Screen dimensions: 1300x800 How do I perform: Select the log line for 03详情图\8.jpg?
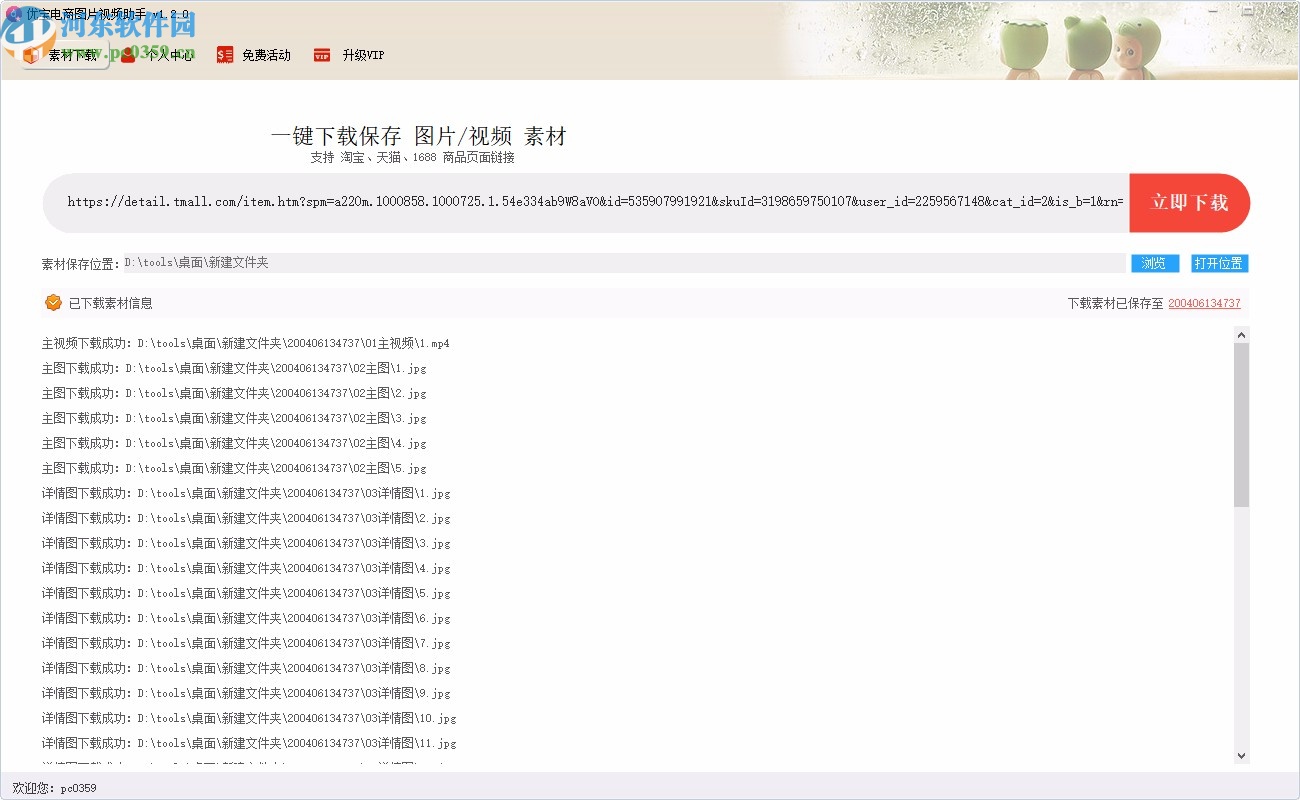click(246, 668)
